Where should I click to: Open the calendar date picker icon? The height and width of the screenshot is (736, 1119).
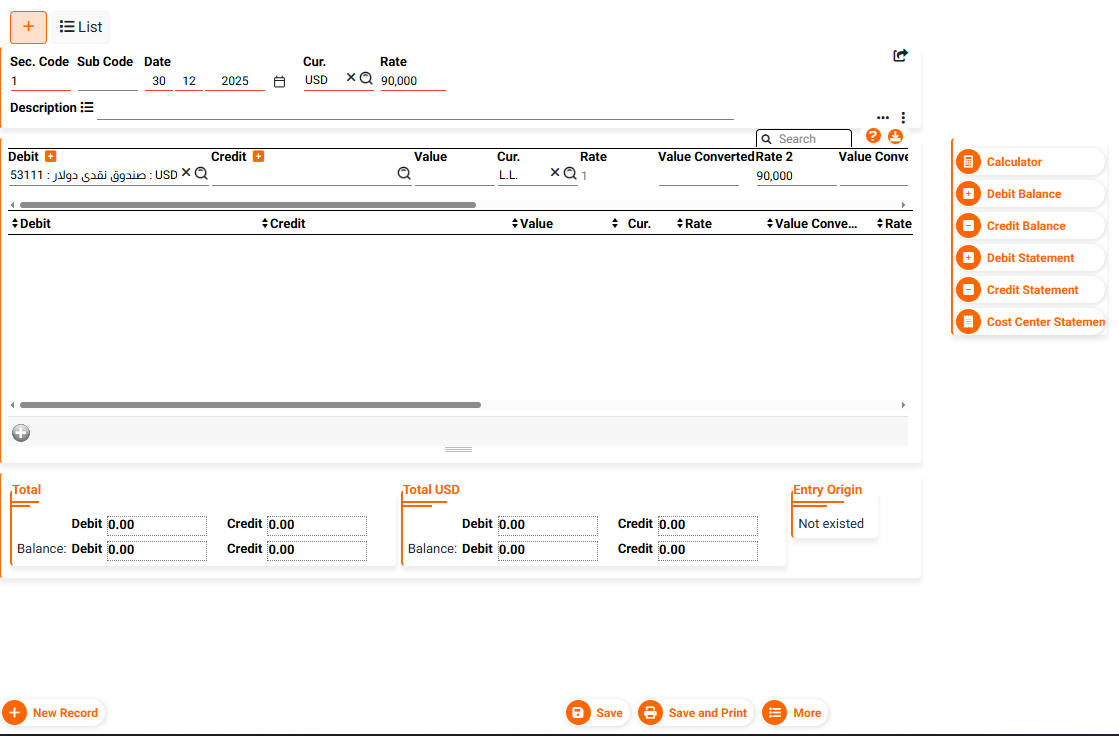(280, 81)
